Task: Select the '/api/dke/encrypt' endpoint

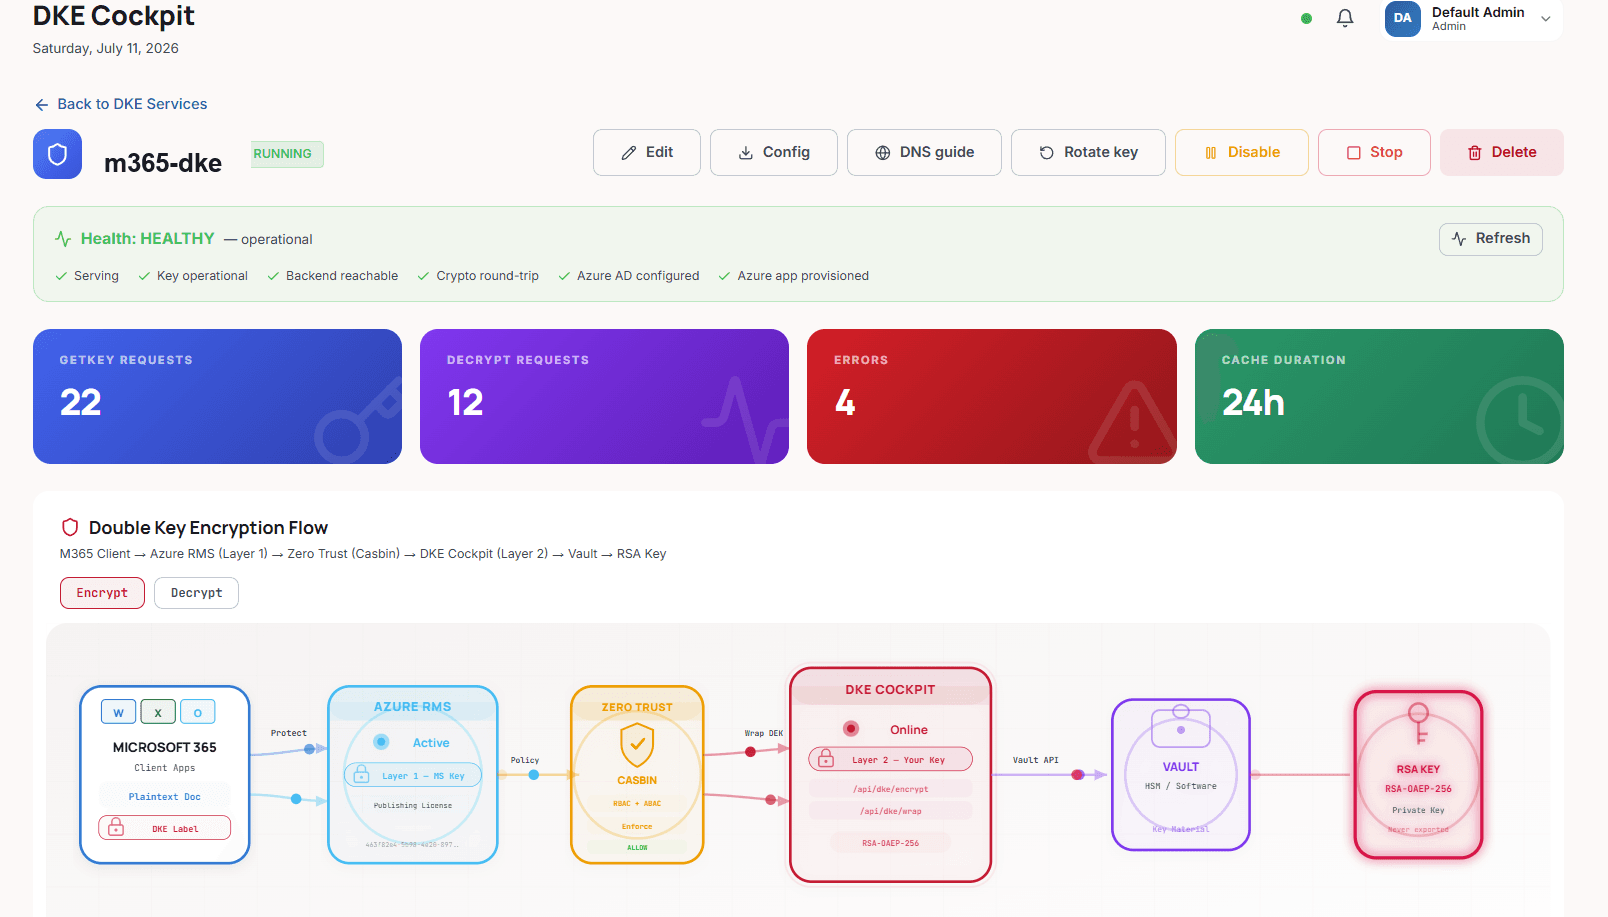Action: coord(890,789)
